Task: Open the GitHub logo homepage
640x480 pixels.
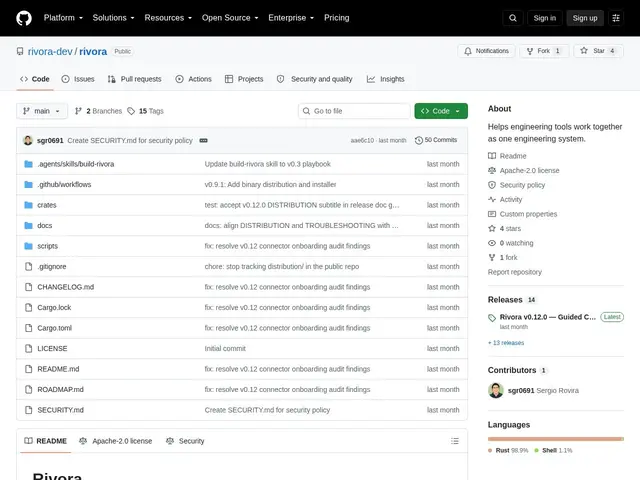Action: click(24, 18)
